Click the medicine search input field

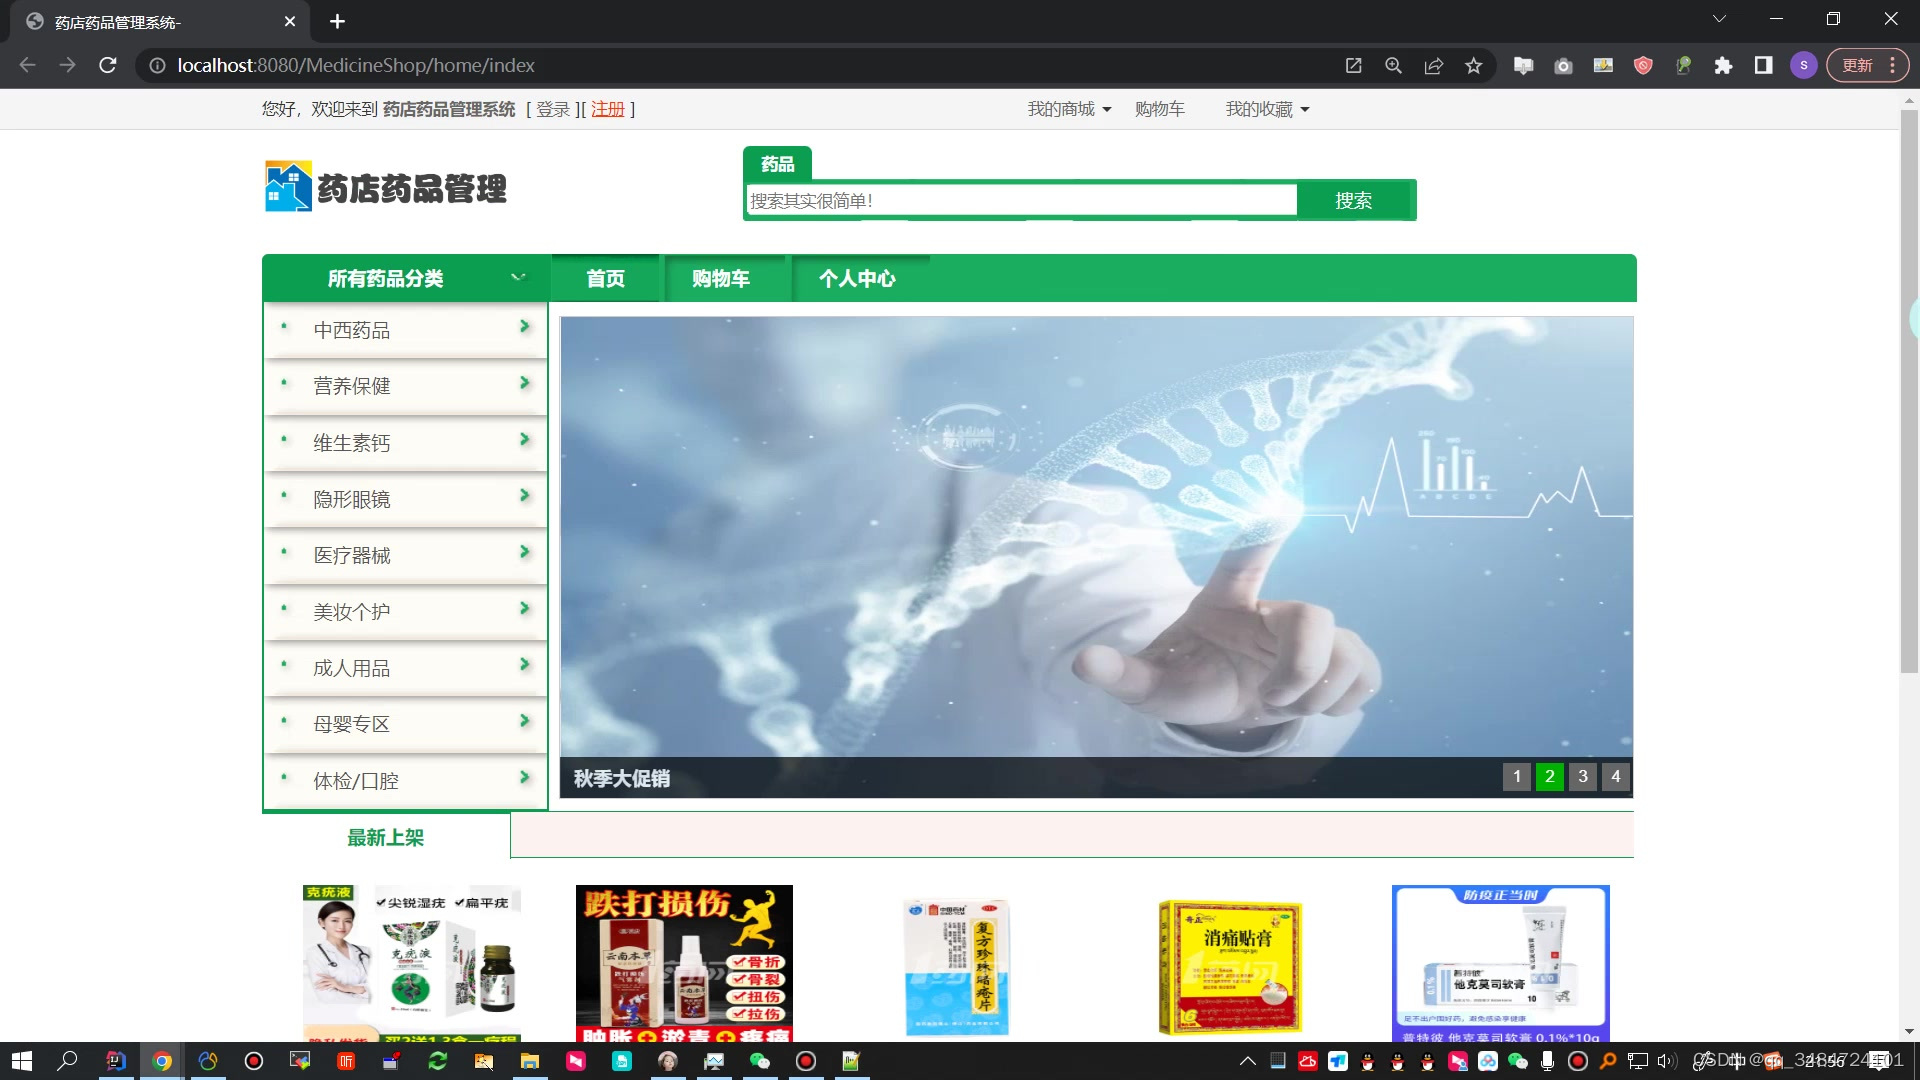click(1020, 201)
